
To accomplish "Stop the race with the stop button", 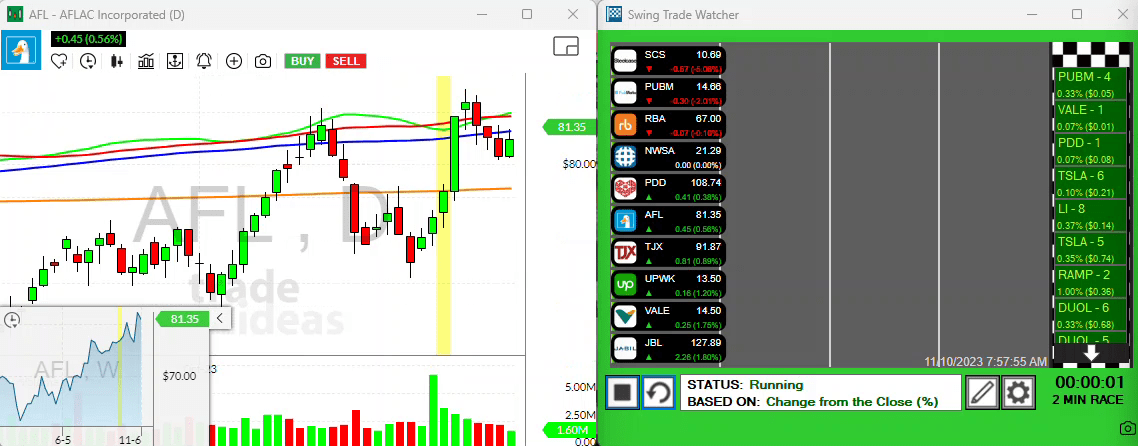I will click(x=622, y=392).
